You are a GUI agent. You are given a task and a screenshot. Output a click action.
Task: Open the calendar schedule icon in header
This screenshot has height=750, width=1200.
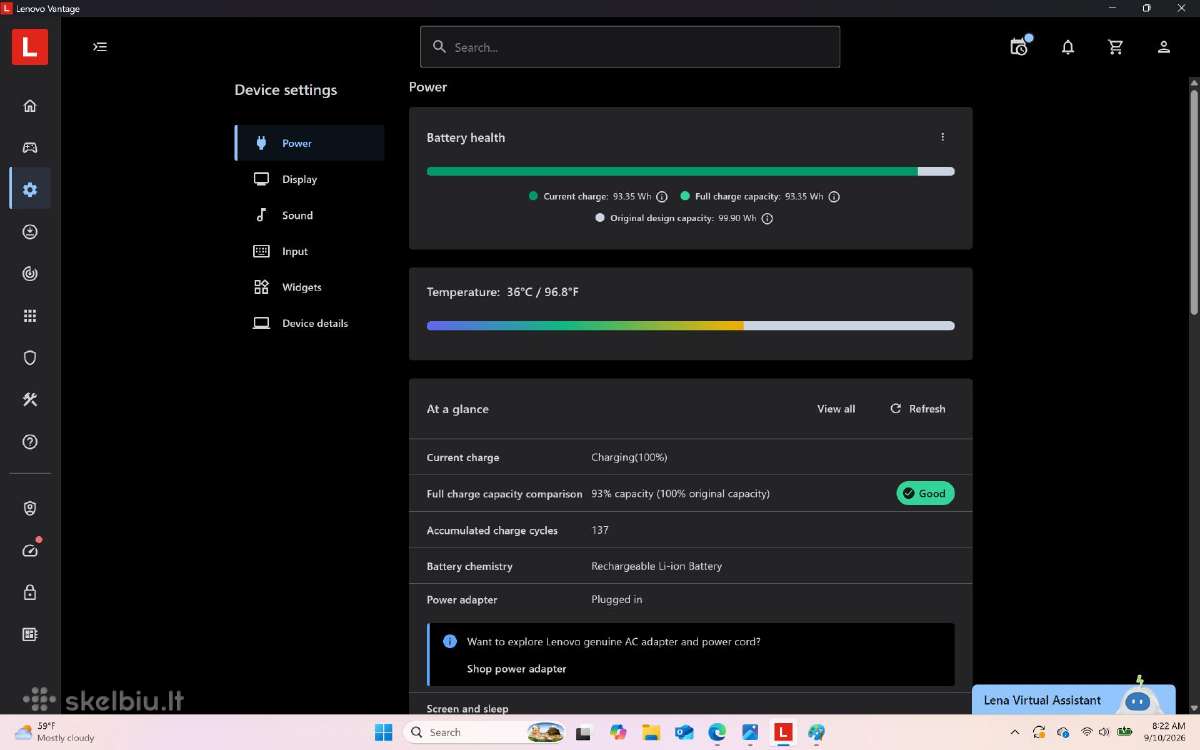1019,46
